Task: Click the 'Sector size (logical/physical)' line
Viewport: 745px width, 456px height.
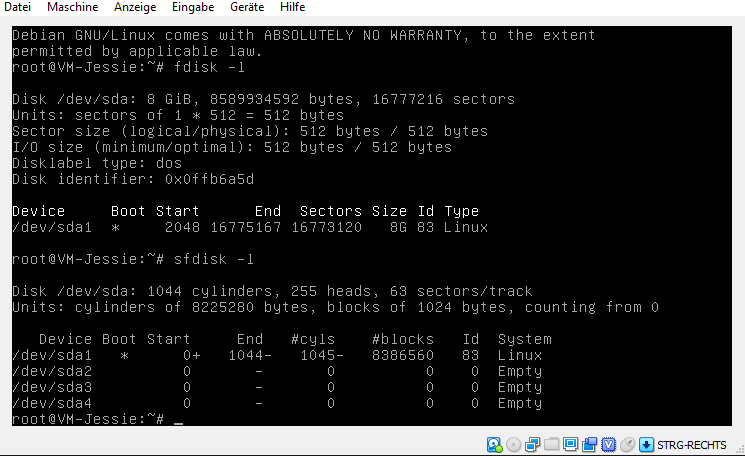Action: pos(250,131)
